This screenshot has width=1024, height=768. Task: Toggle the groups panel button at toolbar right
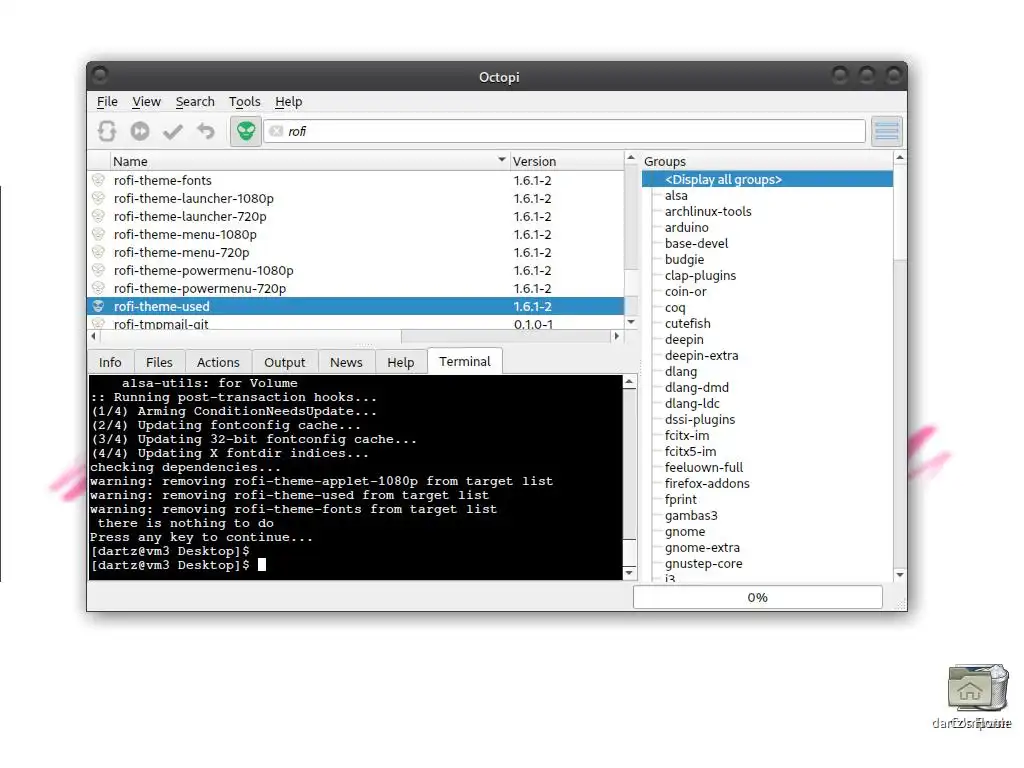(x=887, y=131)
